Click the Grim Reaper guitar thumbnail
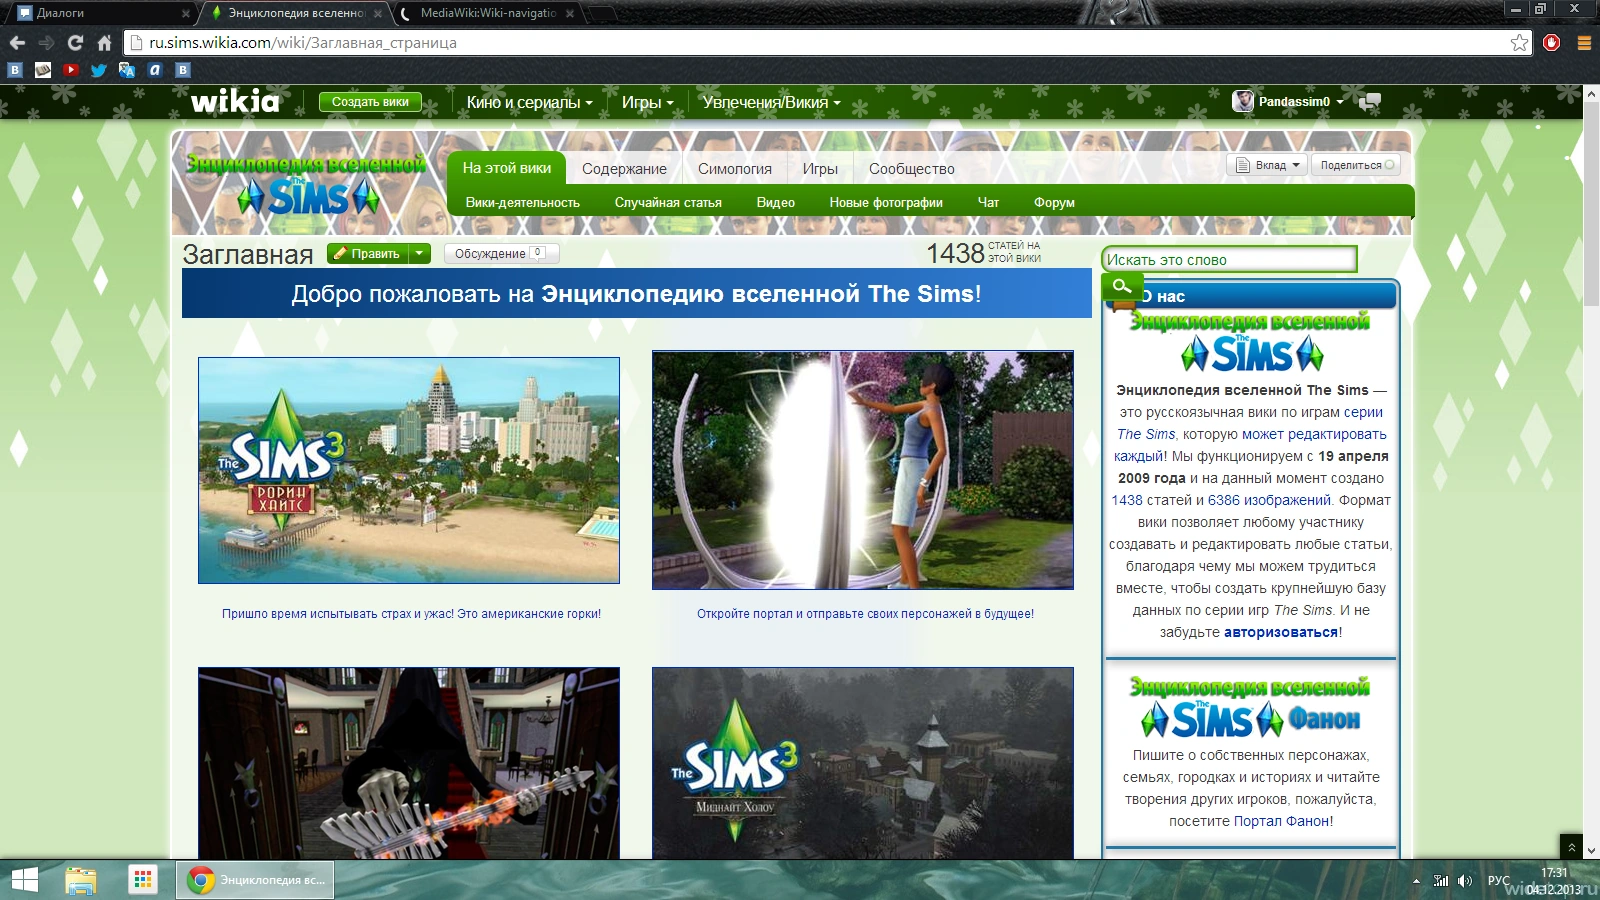Image resolution: width=1600 pixels, height=900 pixels. click(409, 763)
